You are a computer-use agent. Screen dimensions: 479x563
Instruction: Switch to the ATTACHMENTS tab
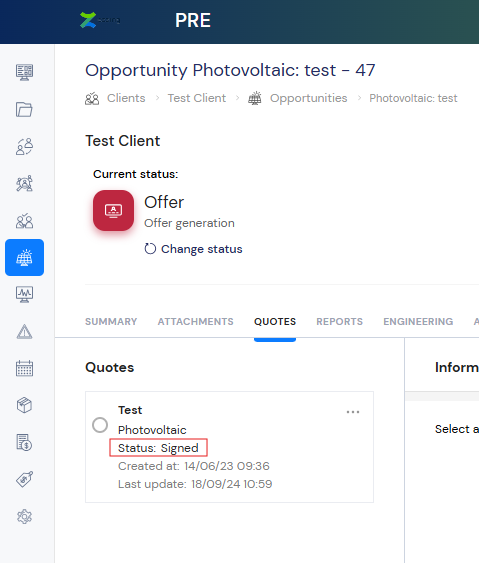pos(196,321)
